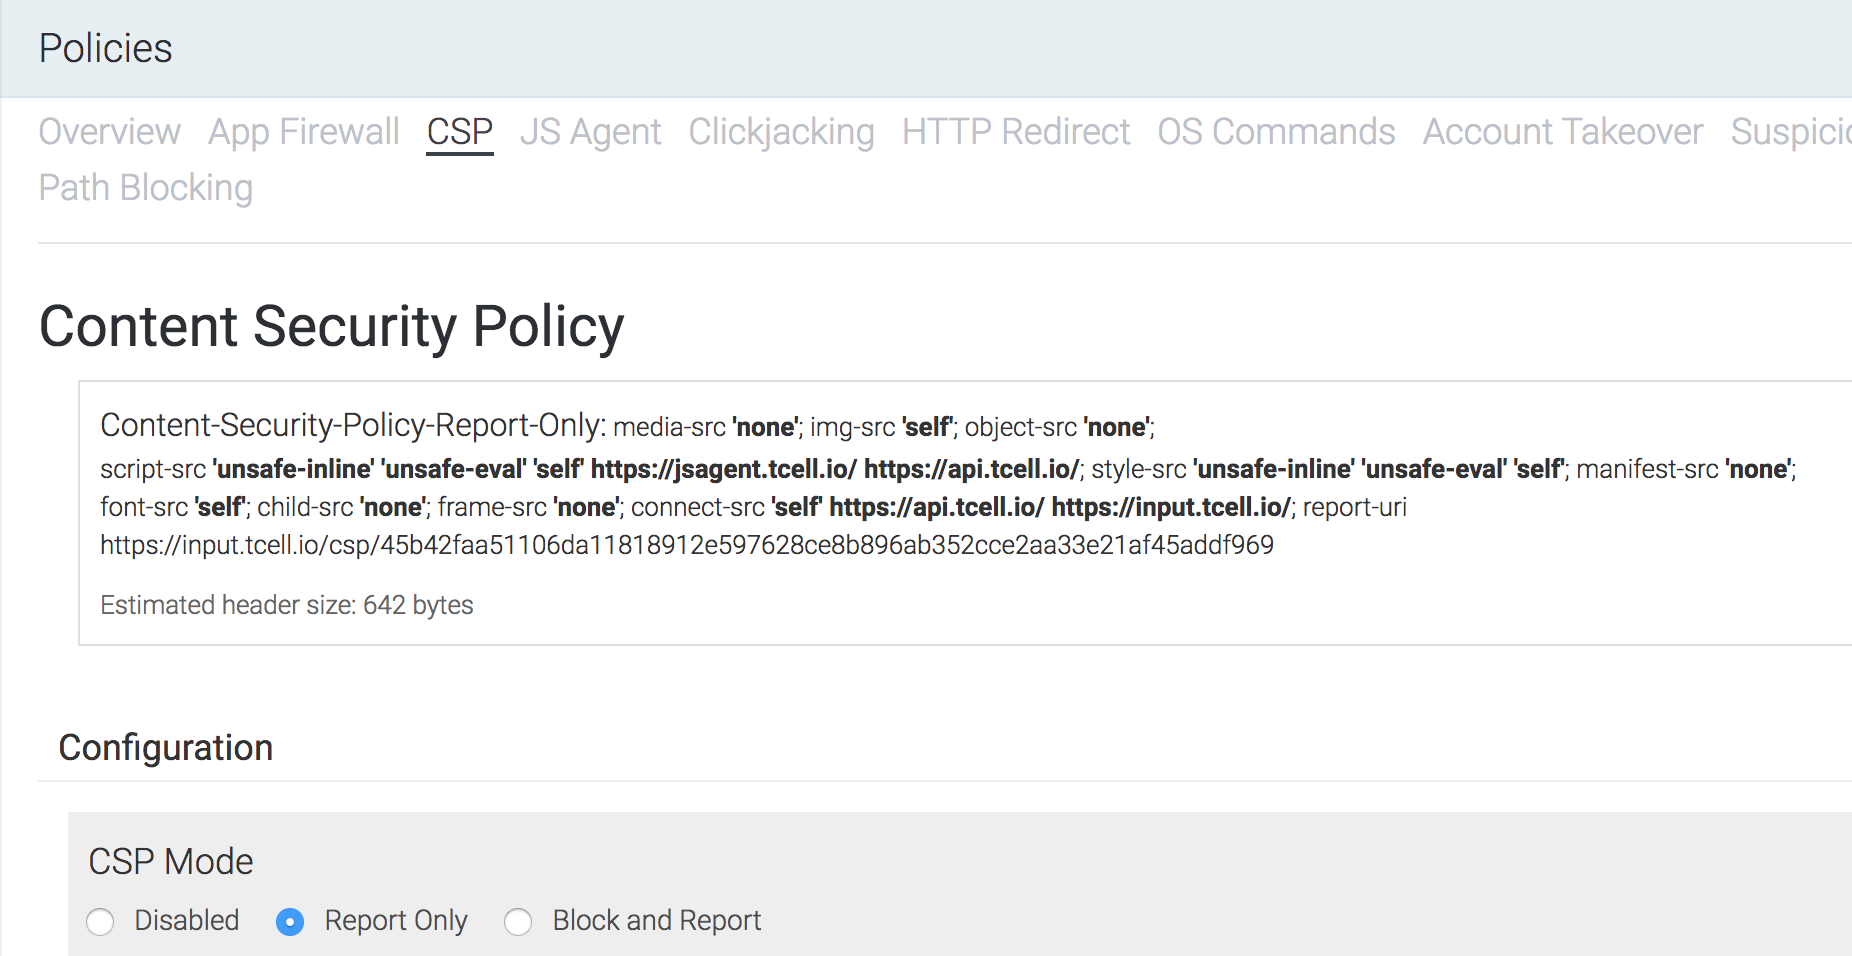Click the Content-Security-Policy-Report-Only header name

tap(352, 425)
